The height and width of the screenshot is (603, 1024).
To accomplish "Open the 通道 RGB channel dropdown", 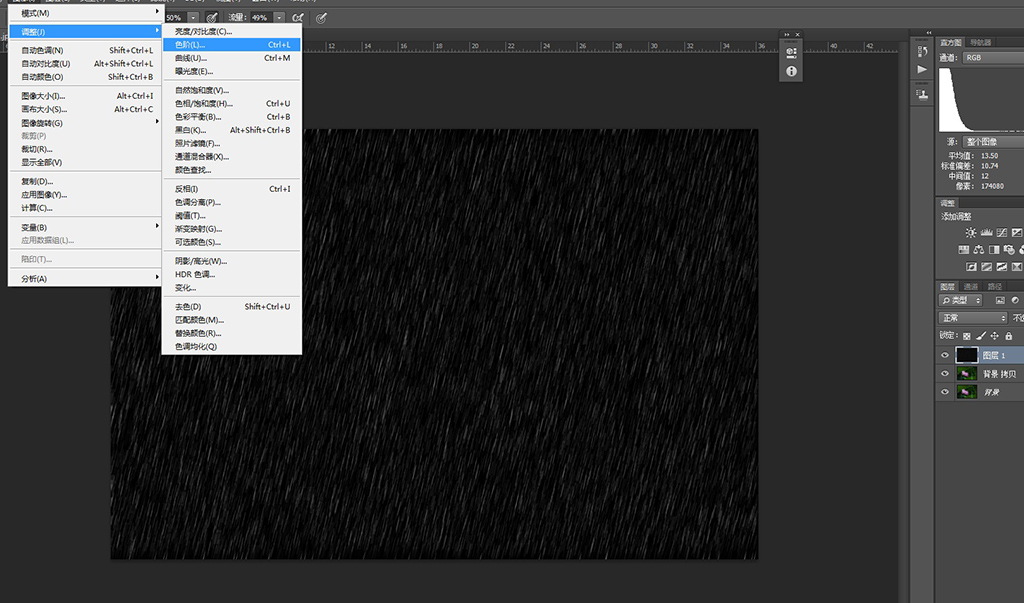I will click(990, 58).
